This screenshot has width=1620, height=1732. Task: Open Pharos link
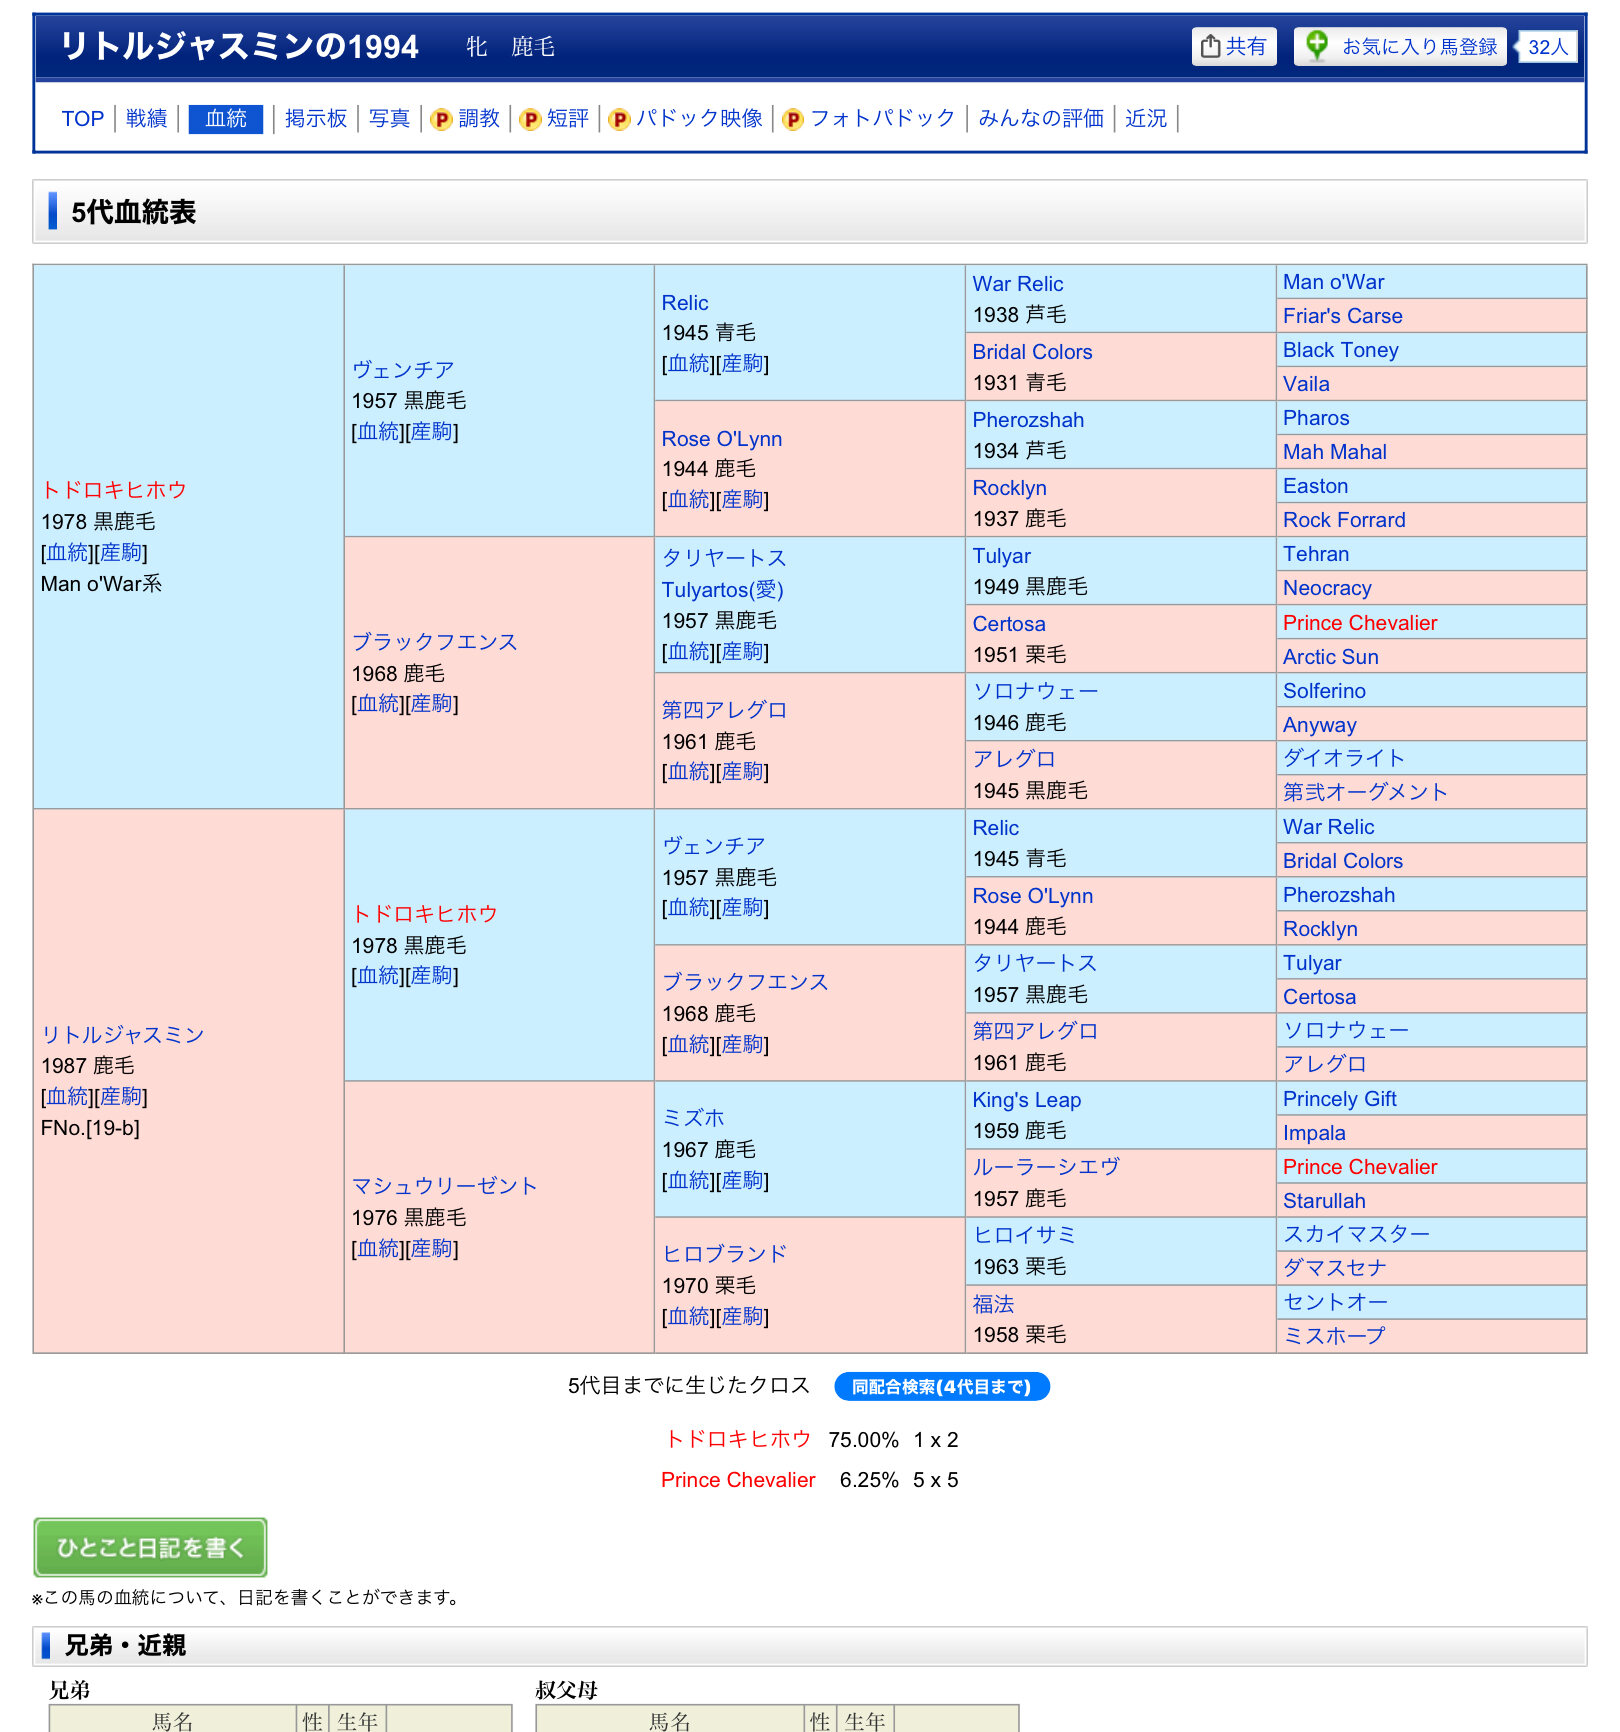1316,418
